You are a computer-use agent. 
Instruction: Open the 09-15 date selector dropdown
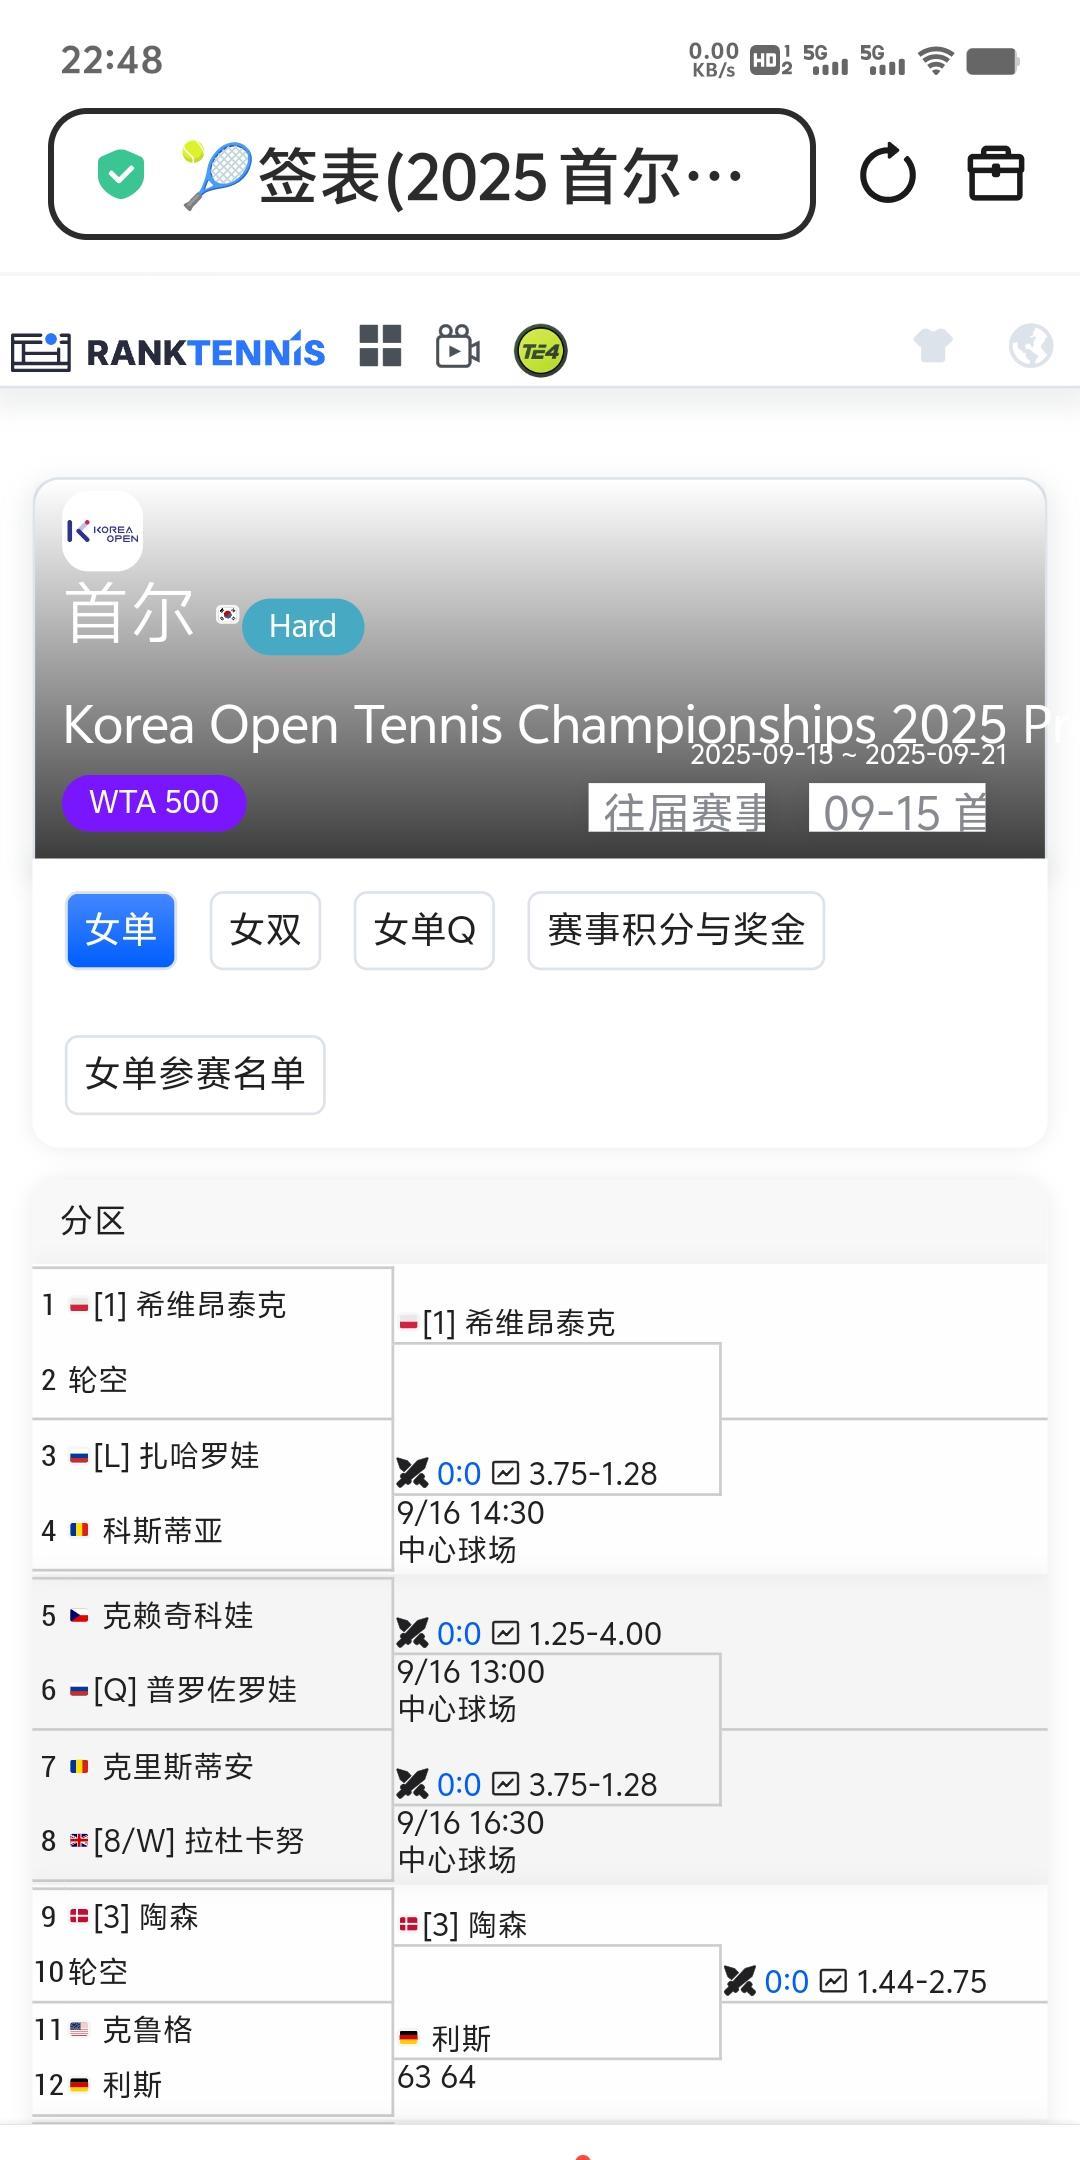click(x=897, y=809)
